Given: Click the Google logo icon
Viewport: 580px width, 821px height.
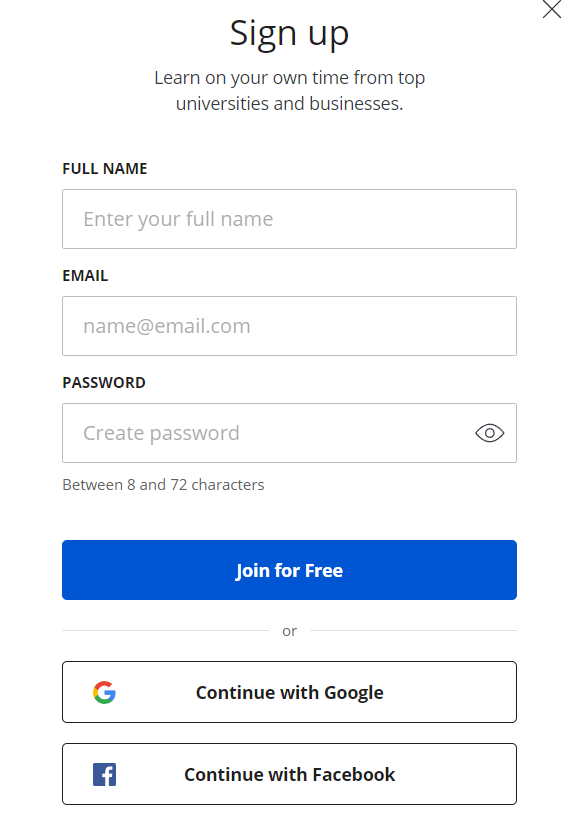Looking at the screenshot, I should (105, 692).
